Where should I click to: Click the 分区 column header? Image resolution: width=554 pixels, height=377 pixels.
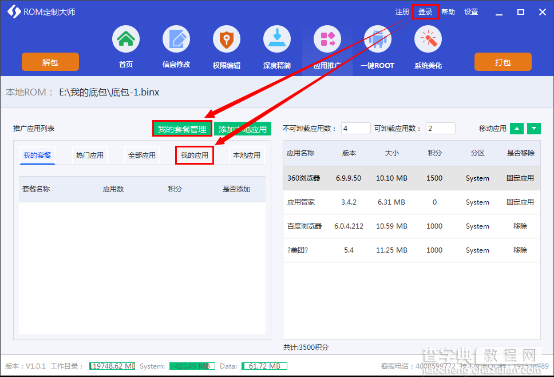pos(477,153)
